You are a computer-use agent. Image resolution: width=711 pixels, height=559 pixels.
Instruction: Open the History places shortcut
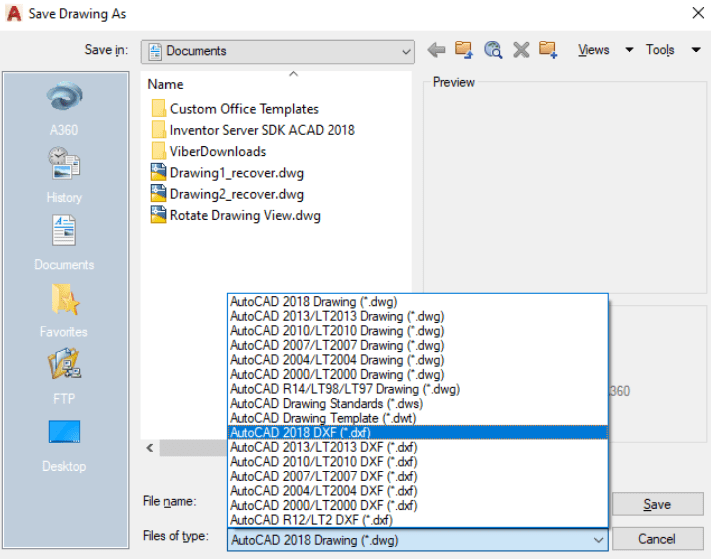pyautogui.click(x=64, y=175)
